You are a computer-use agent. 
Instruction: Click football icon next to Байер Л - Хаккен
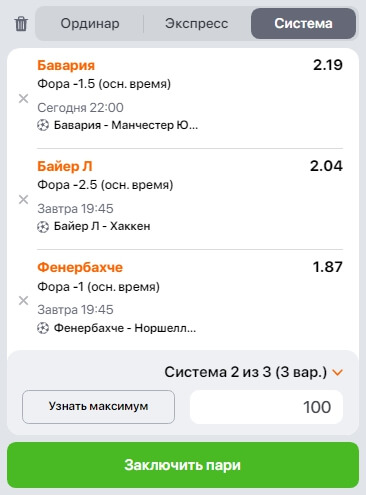(x=43, y=227)
